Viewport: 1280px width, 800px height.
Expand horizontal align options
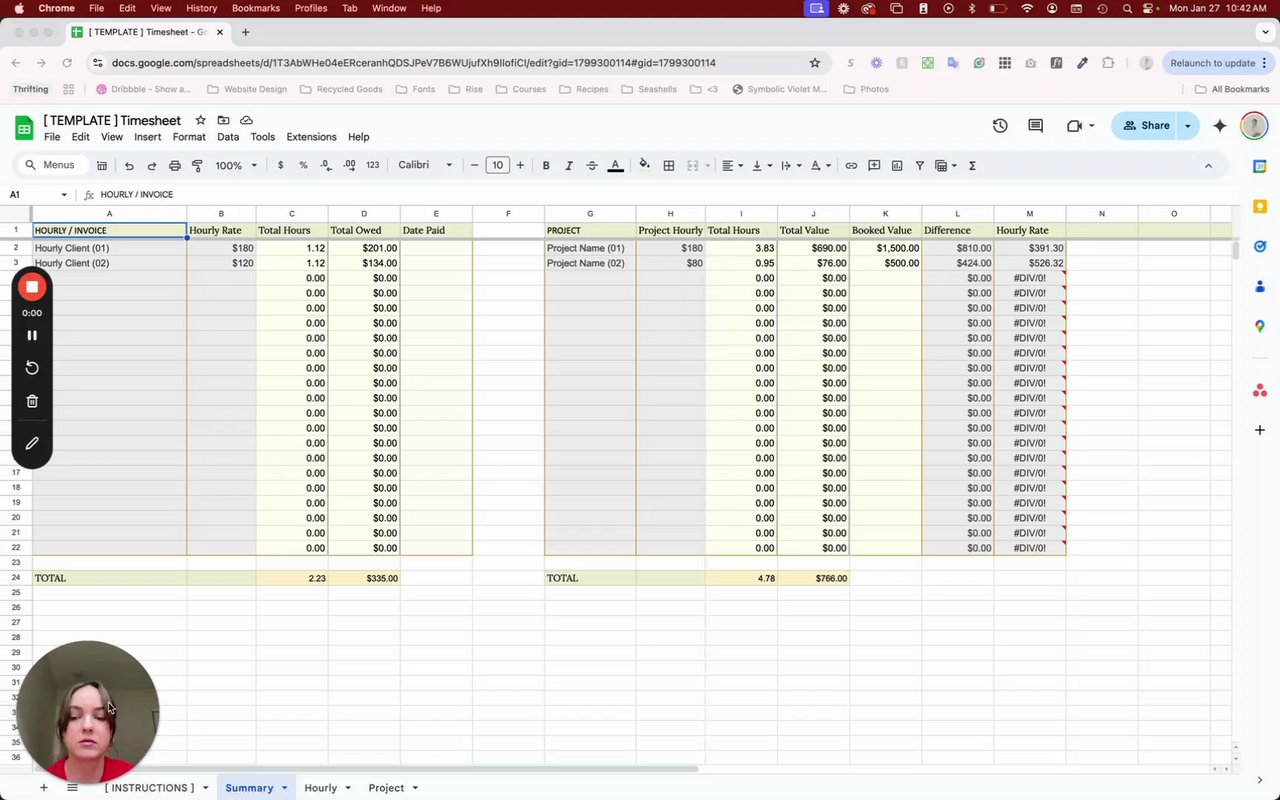pos(733,165)
